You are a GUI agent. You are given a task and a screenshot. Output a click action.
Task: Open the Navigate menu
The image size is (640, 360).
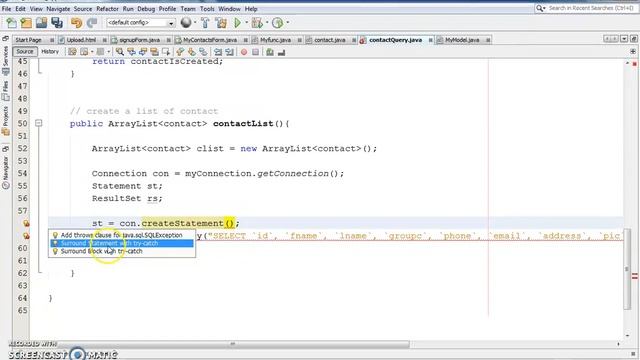58,9
